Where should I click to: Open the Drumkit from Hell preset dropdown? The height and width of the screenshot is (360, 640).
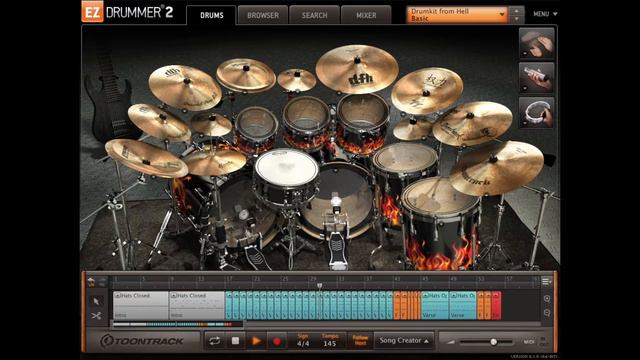[457, 15]
